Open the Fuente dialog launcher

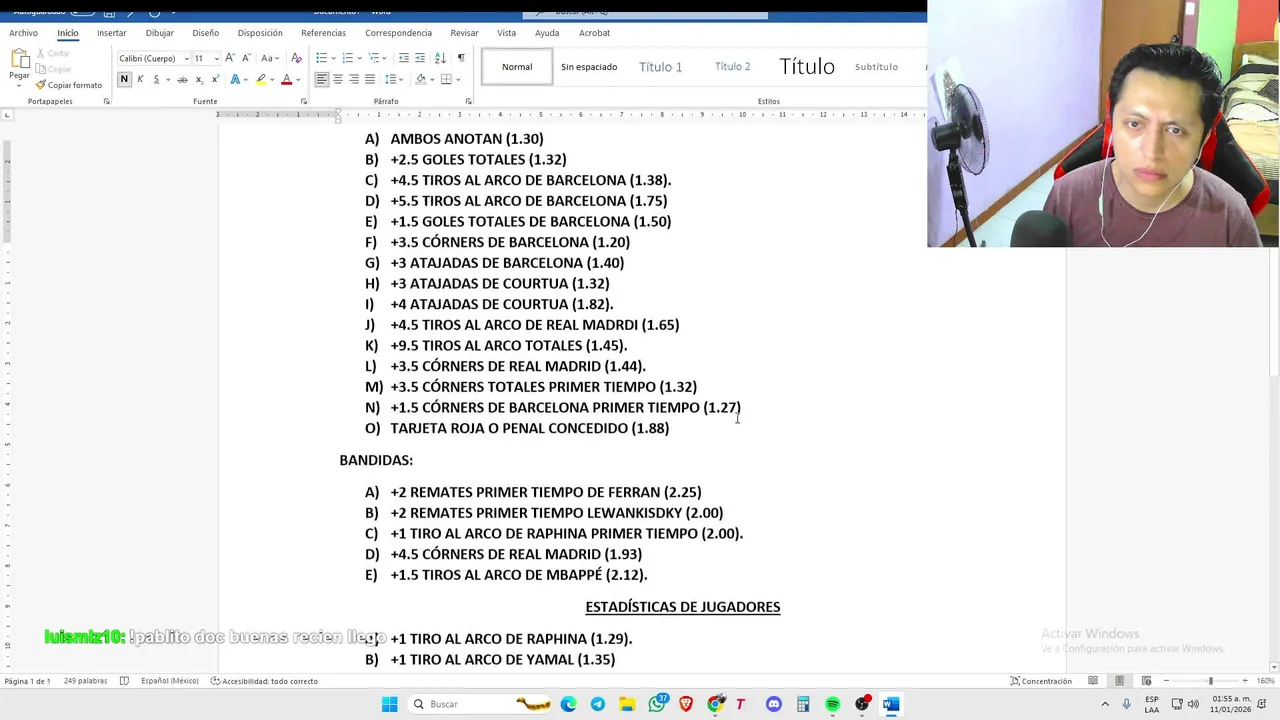(x=304, y=101)
